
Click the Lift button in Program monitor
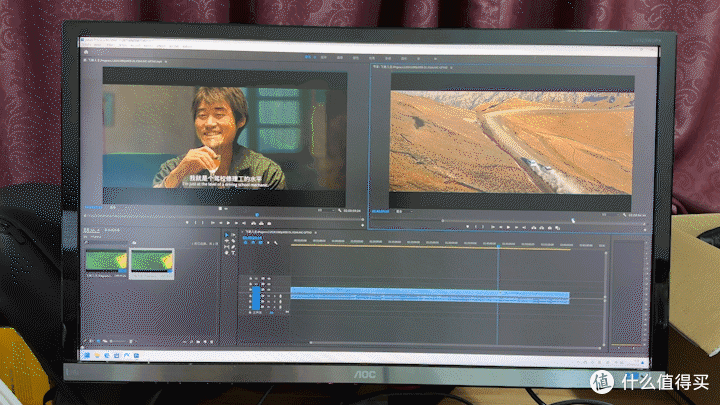[x=534, y=228]
